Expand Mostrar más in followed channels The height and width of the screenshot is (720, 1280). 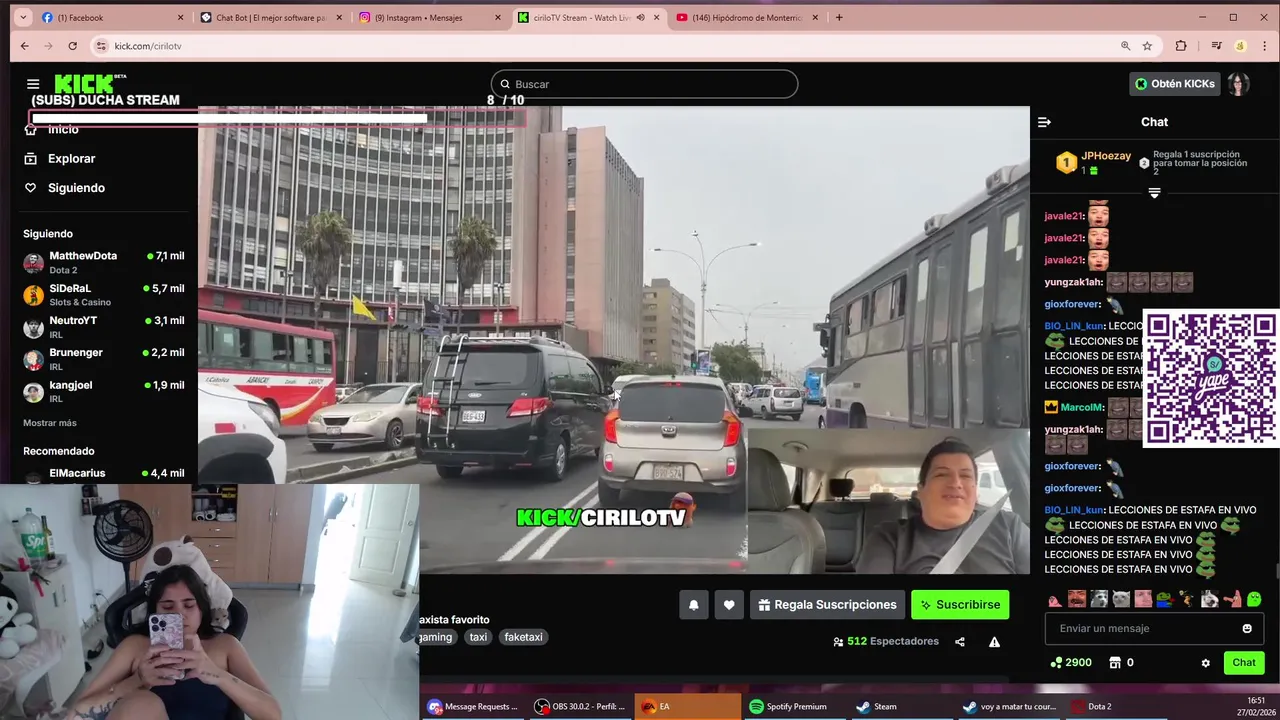50,423
